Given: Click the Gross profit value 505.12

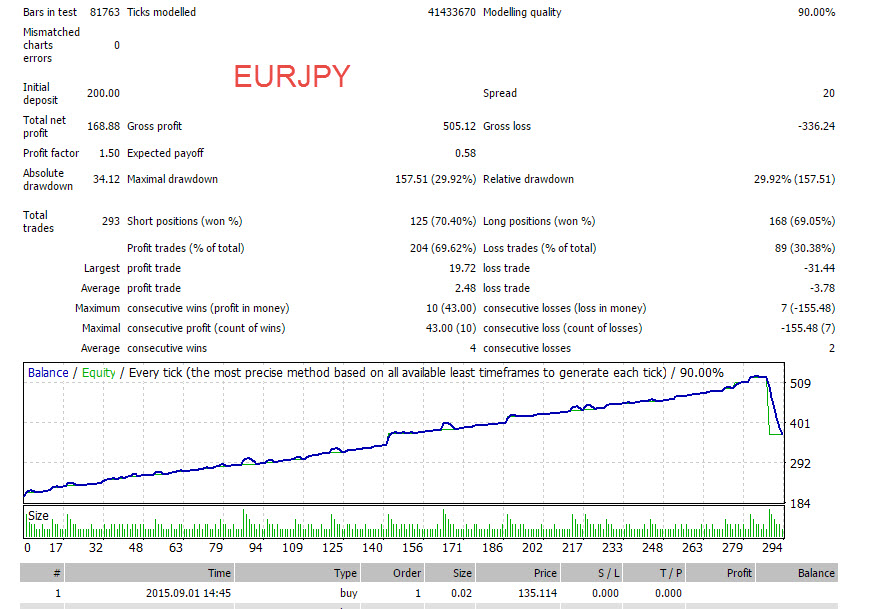Looking at the screenshot, I should [459, 126].
